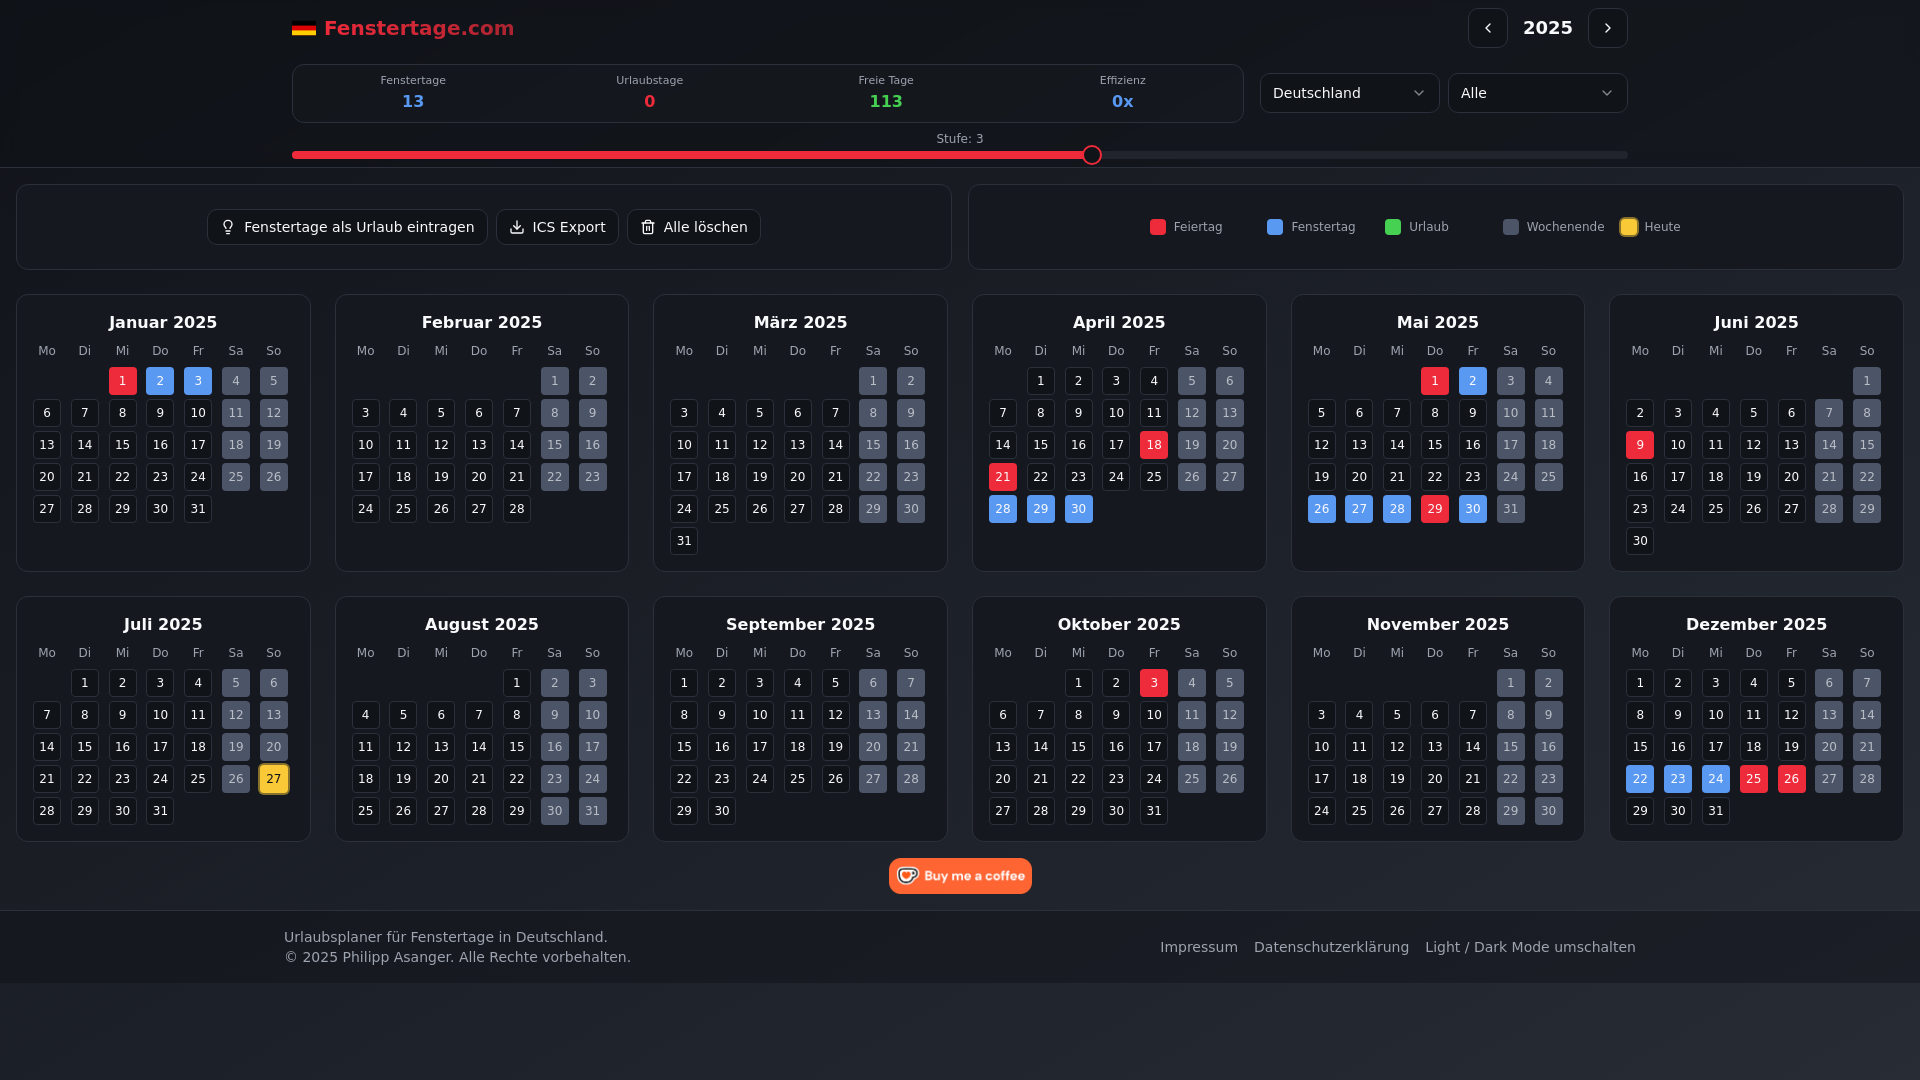Click the Stufe slider handle
This screenshot has height=1080, width=1920.
pos(1092,155)
